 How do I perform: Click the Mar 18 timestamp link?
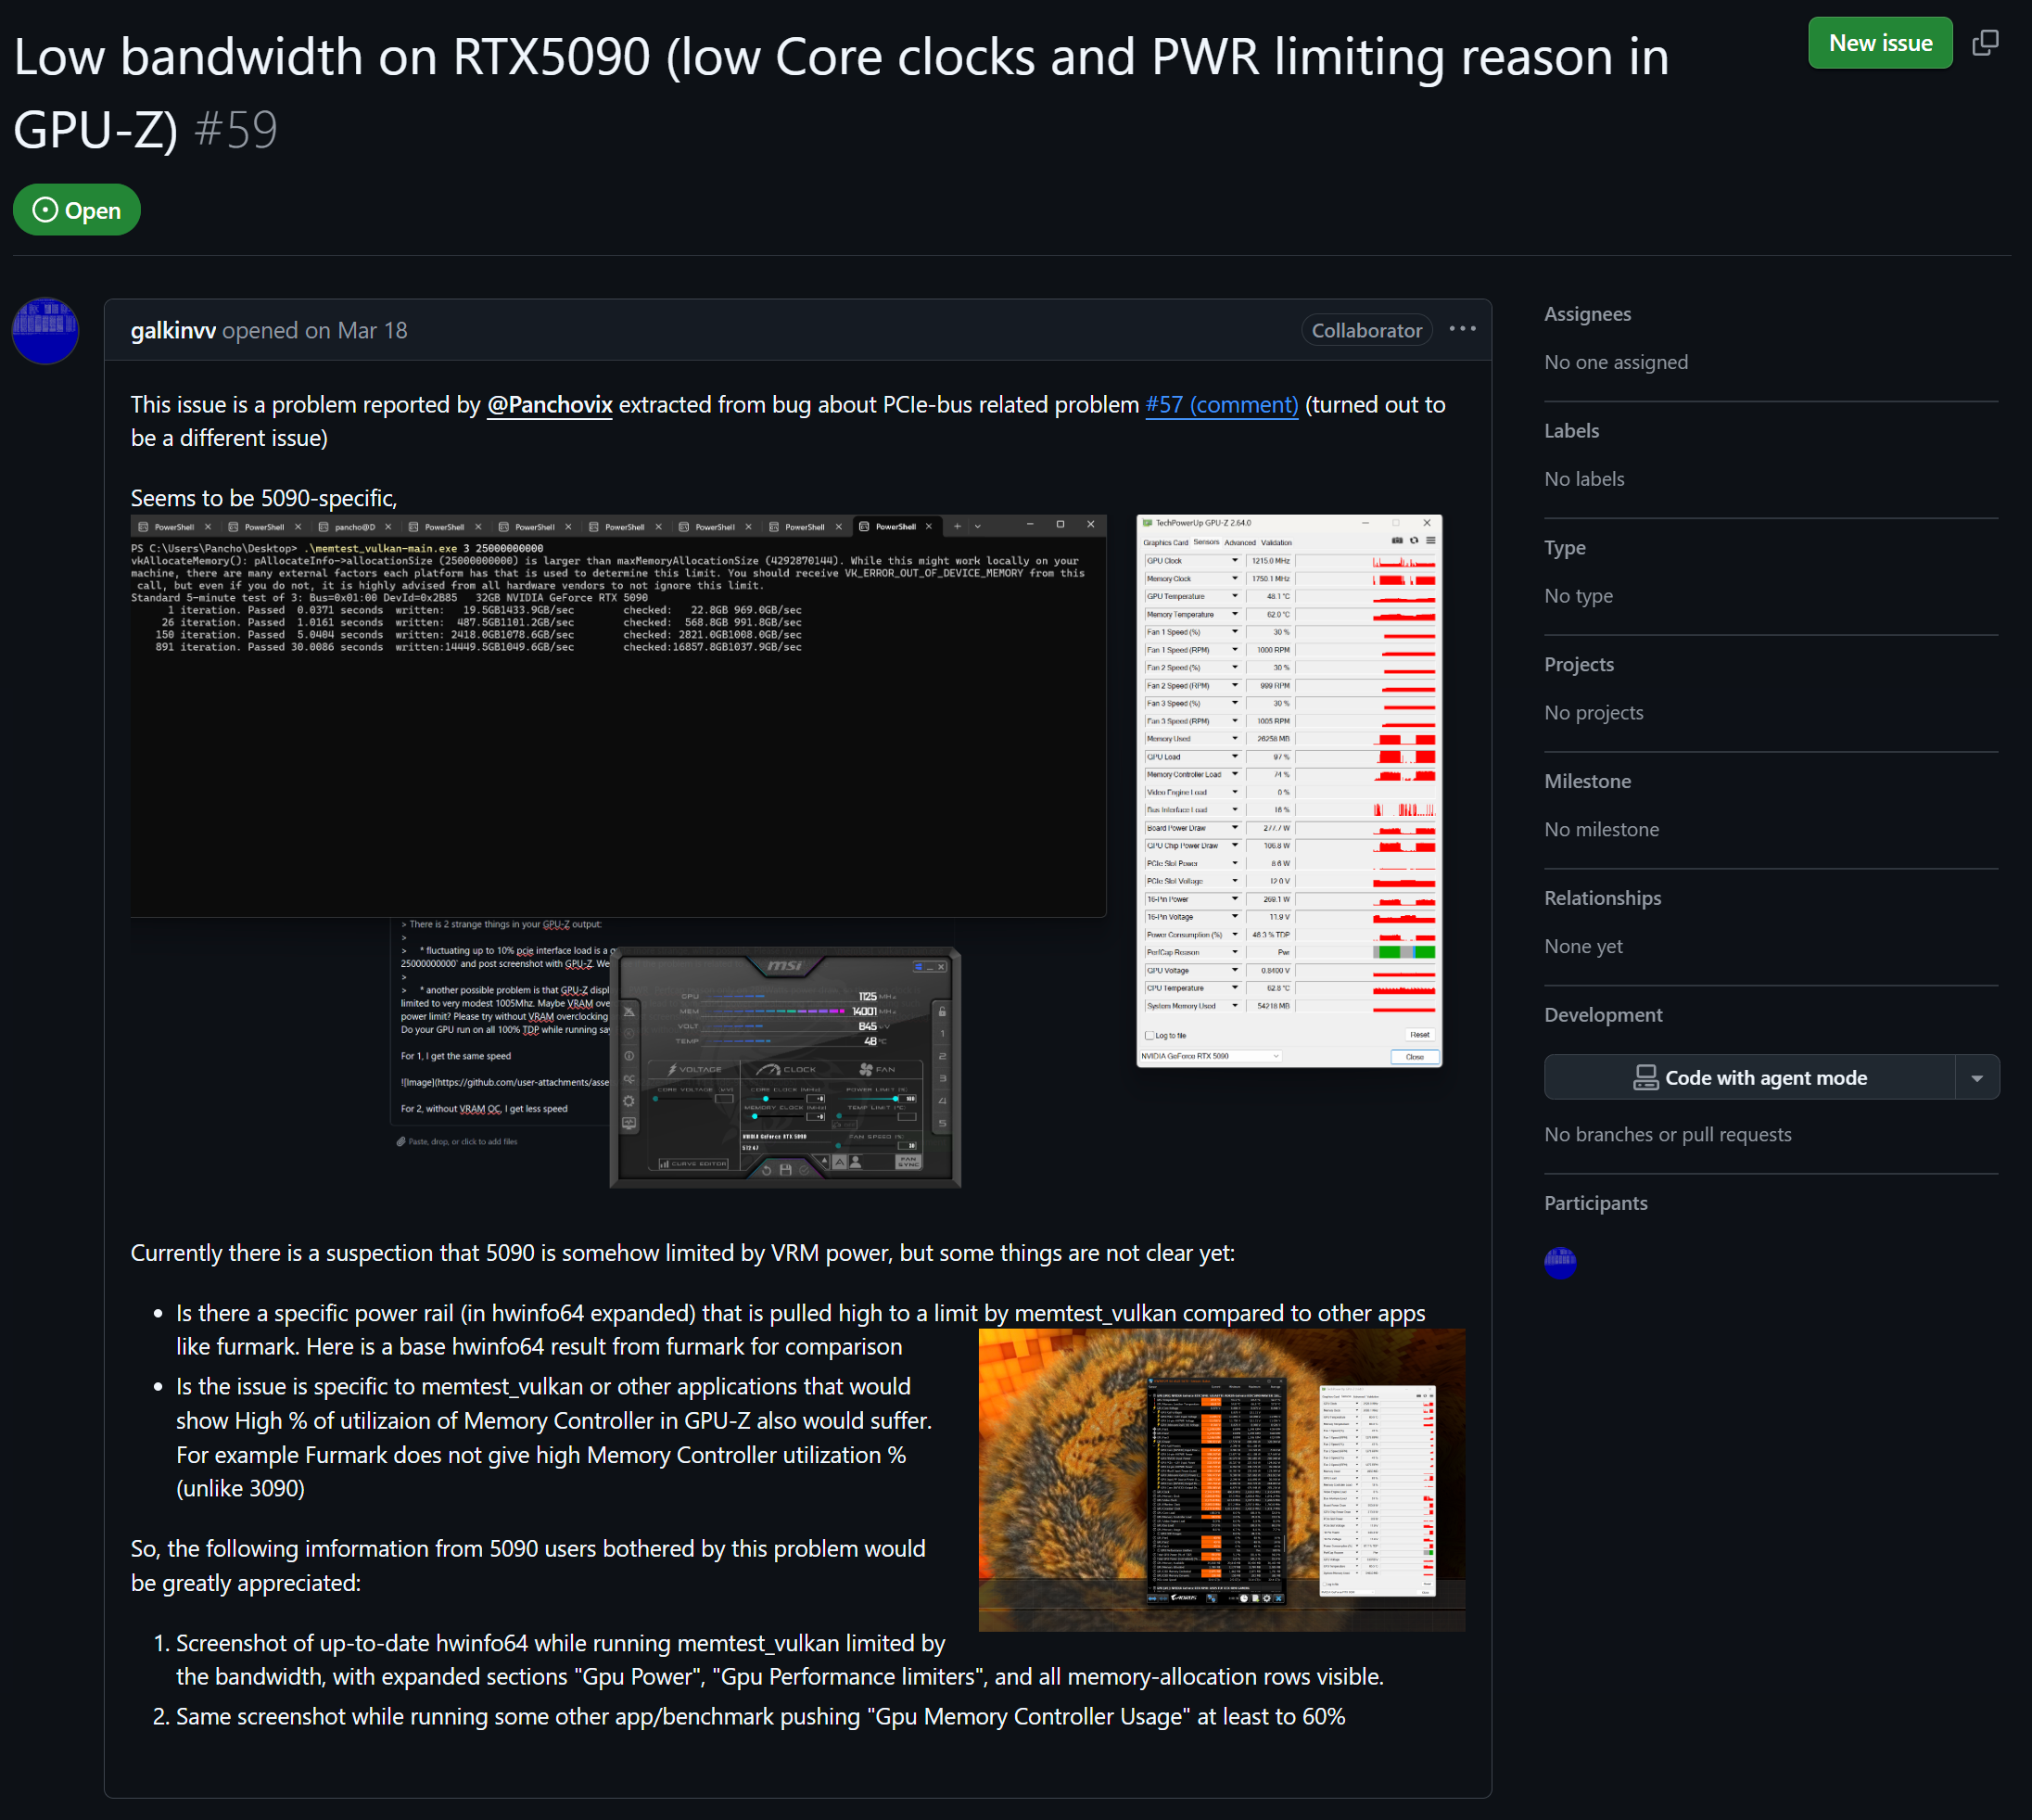372,331
